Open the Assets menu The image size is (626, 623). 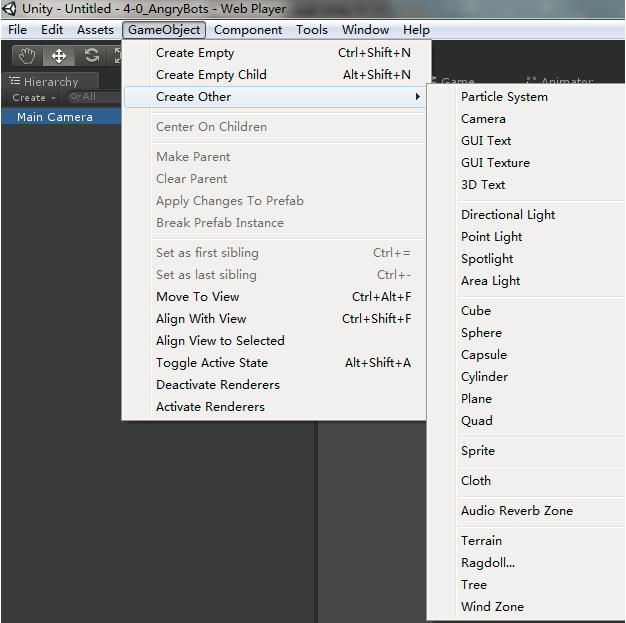(x=95, y=30)
